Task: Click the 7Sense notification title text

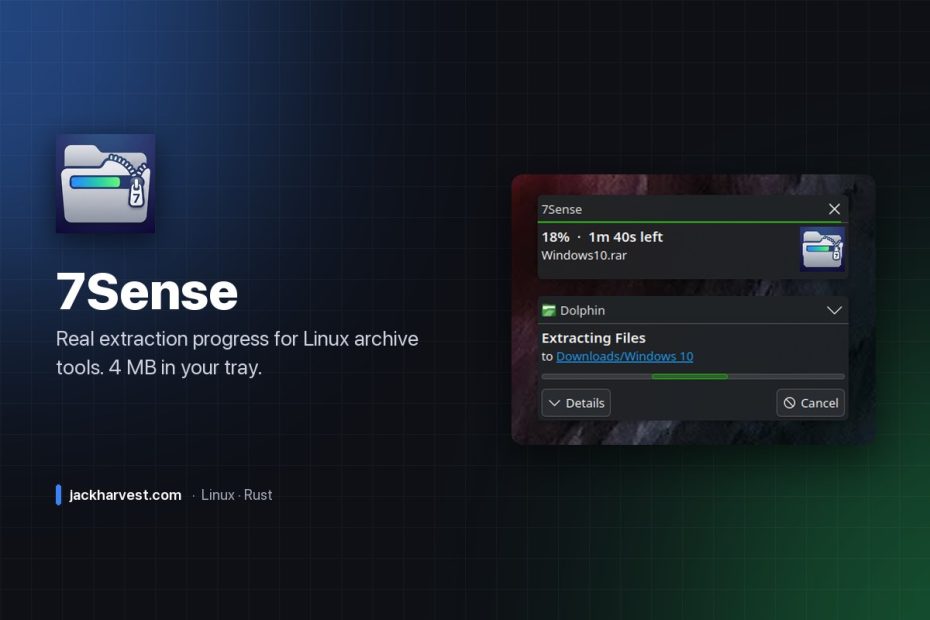Action: coord(561,209)
